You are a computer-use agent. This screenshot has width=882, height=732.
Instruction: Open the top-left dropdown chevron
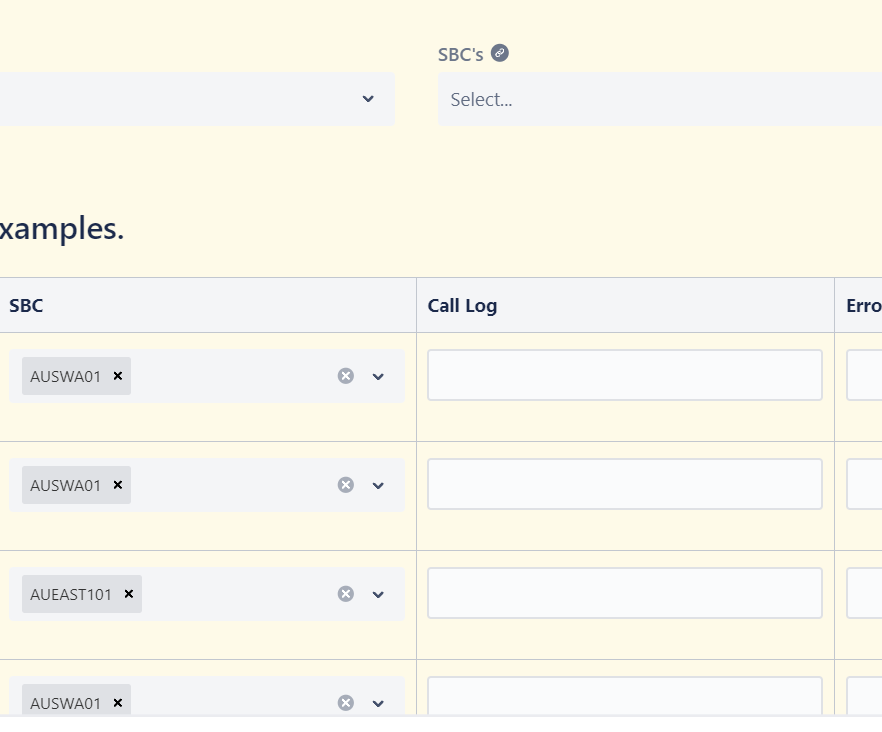click(368, 99)
